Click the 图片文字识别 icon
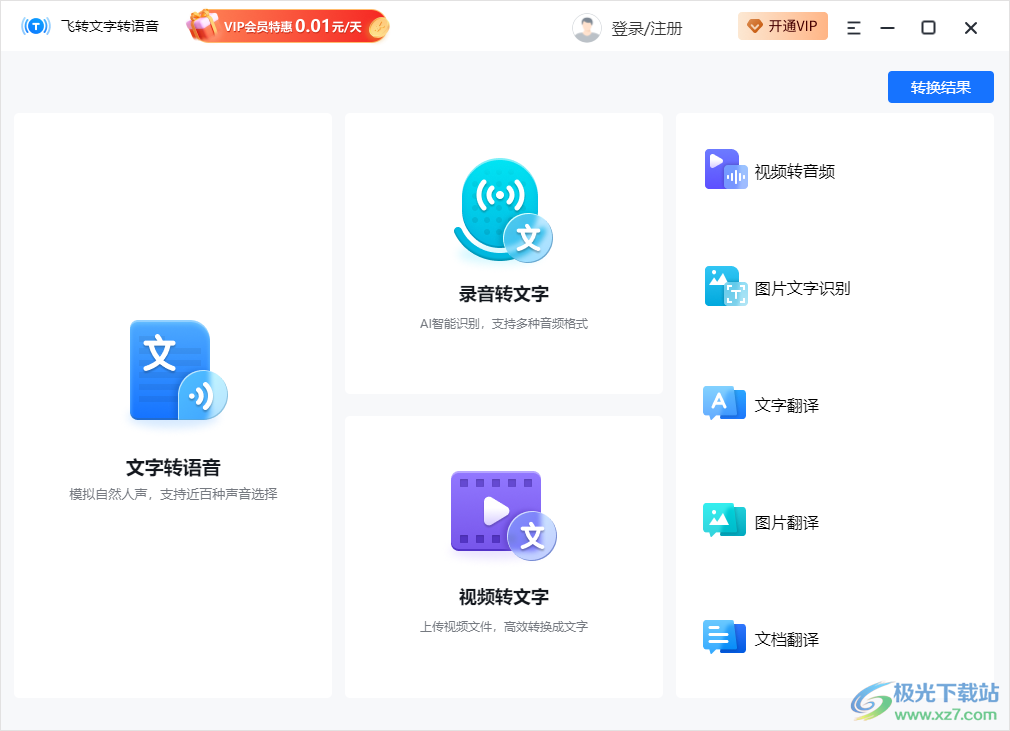The width and height of the screenshot is (1010, 731). [x=726, y=286]
